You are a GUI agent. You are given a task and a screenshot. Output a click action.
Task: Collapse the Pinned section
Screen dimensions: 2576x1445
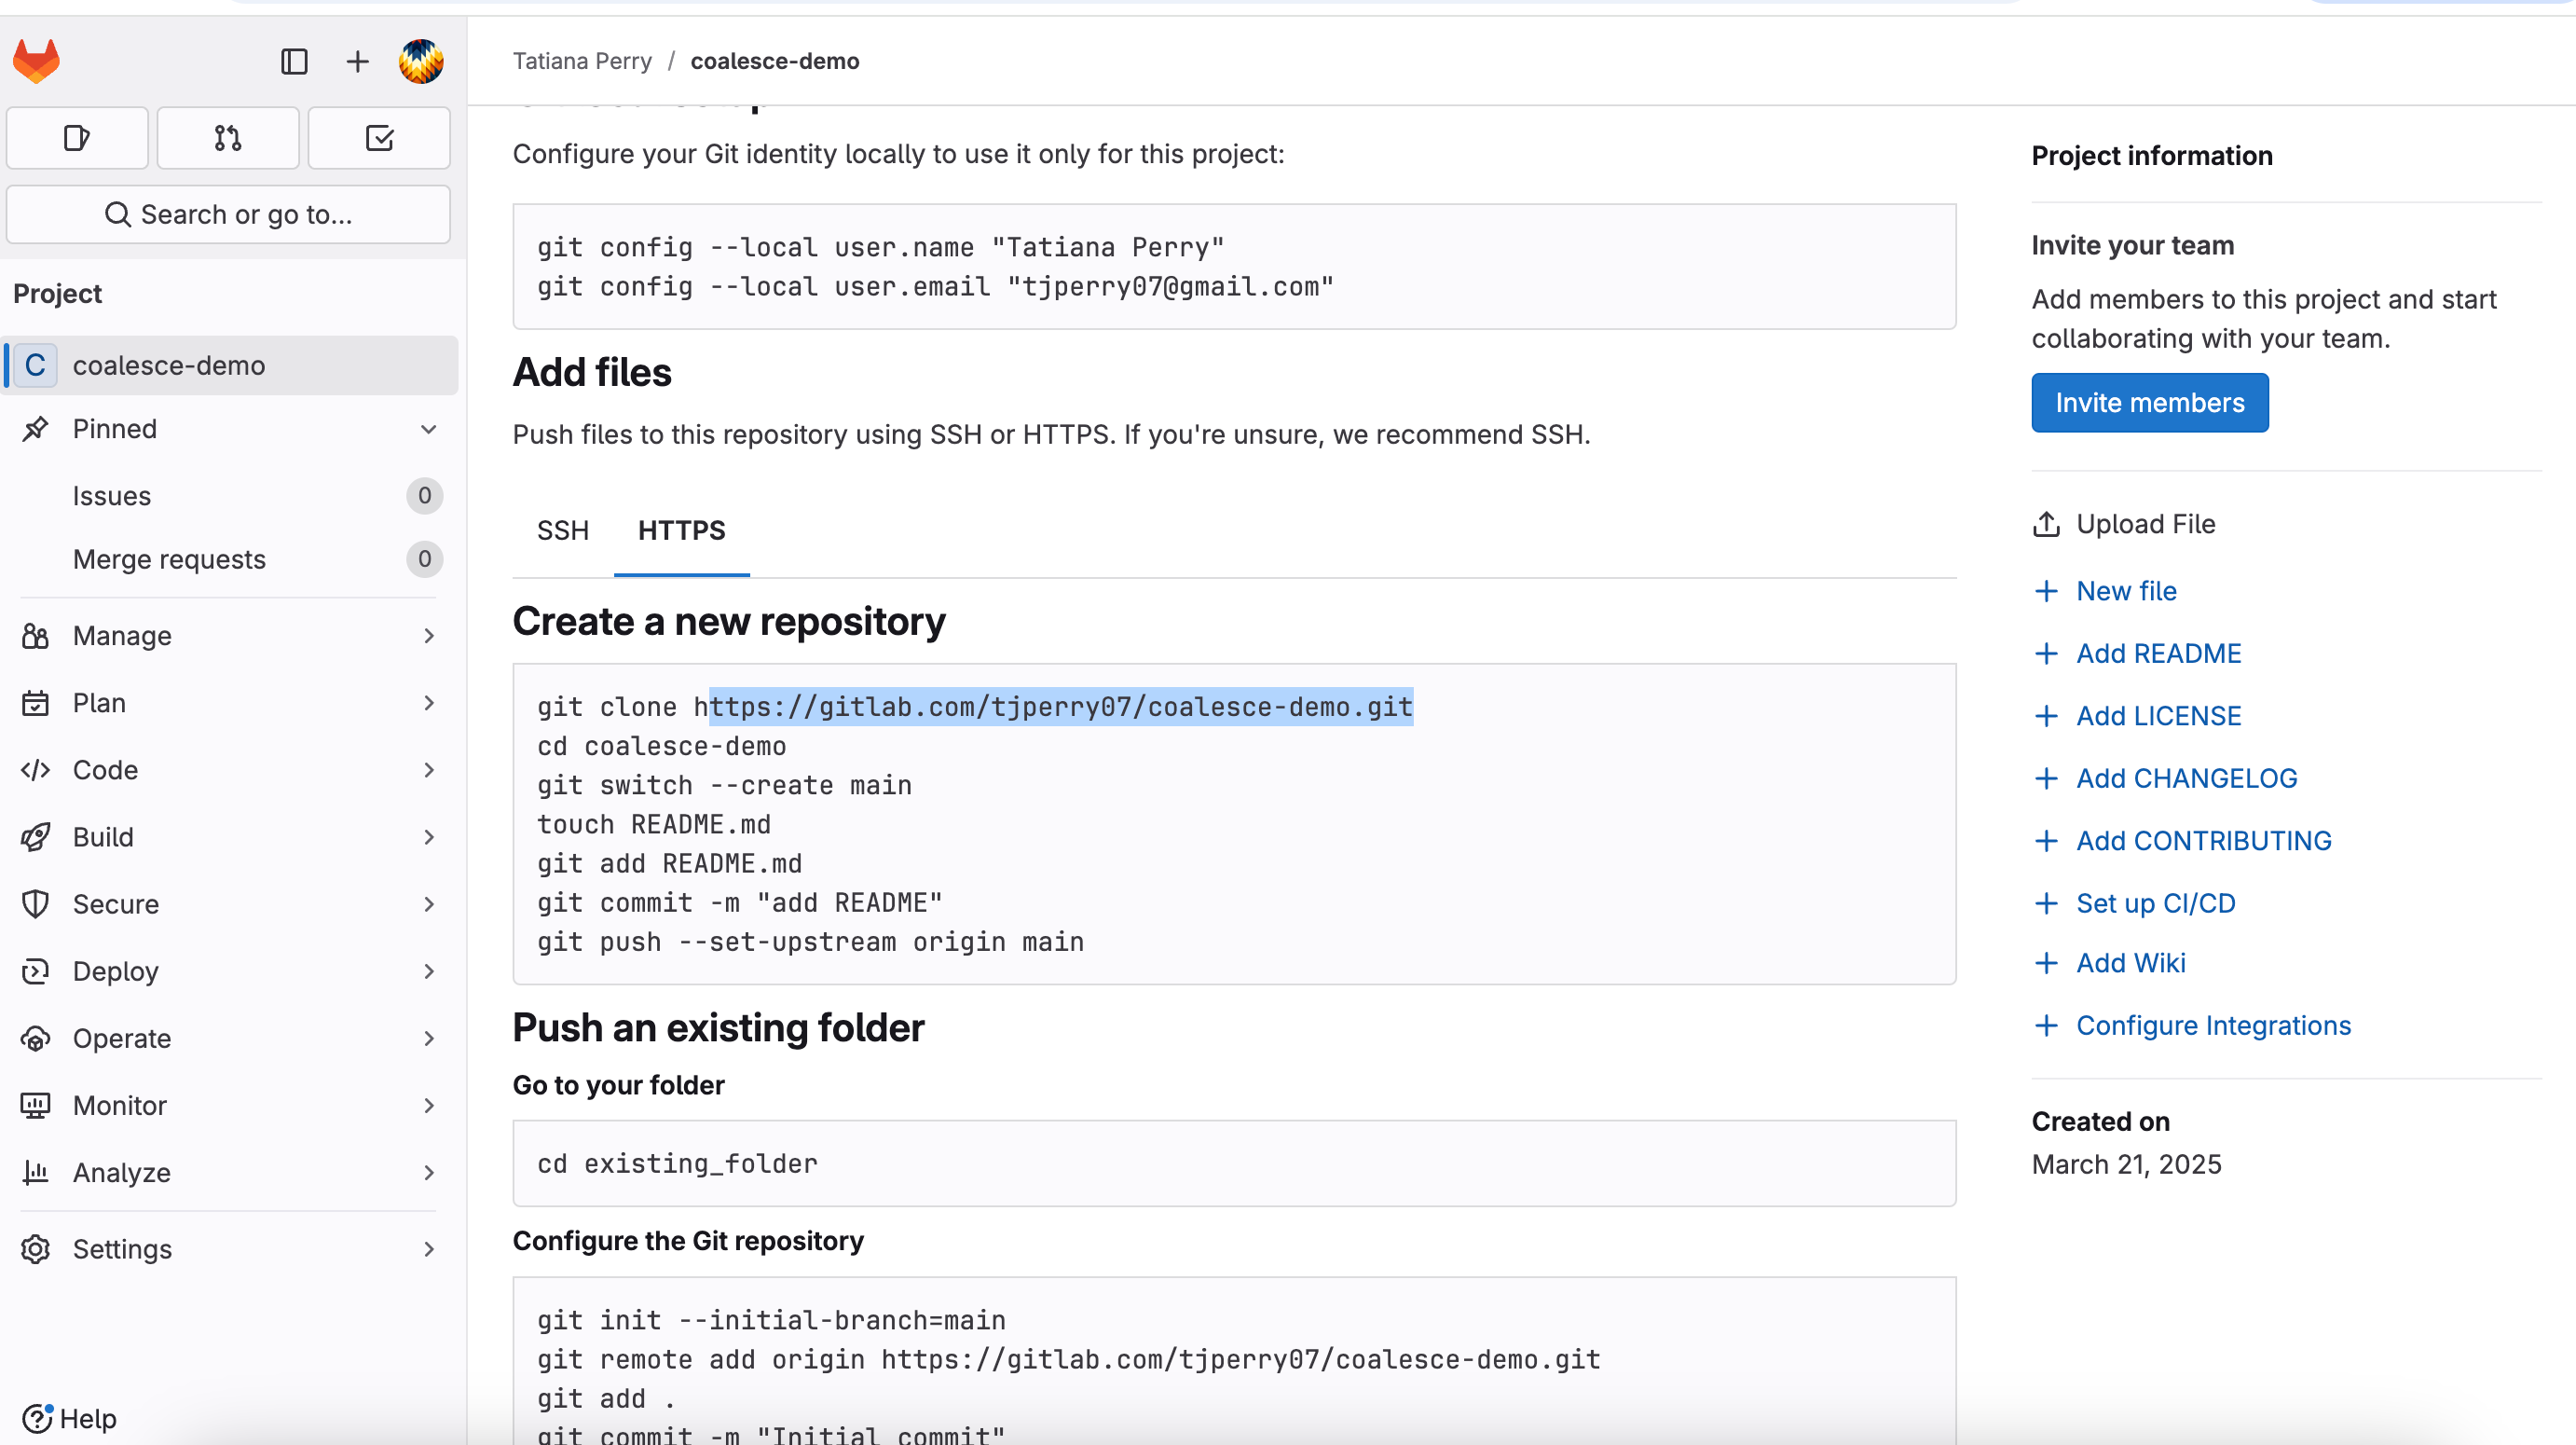429,428
